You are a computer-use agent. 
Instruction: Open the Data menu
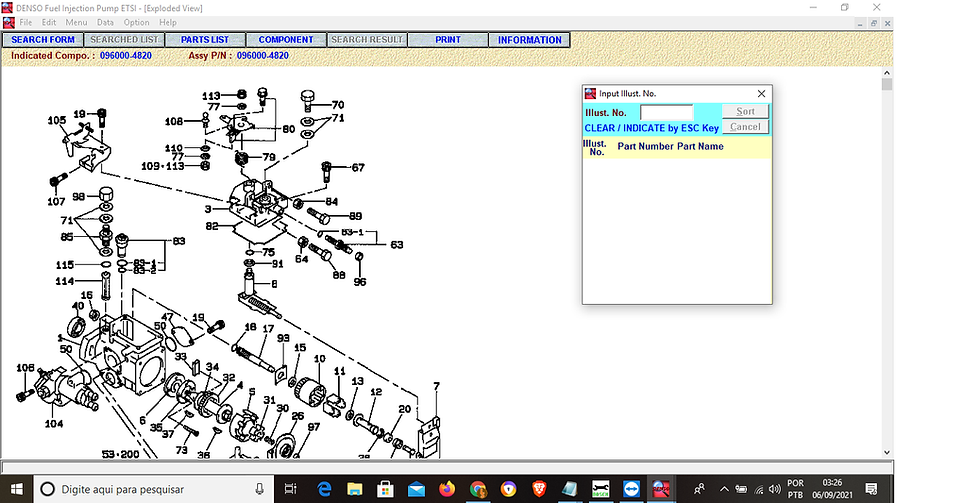[x=105, y=22]
